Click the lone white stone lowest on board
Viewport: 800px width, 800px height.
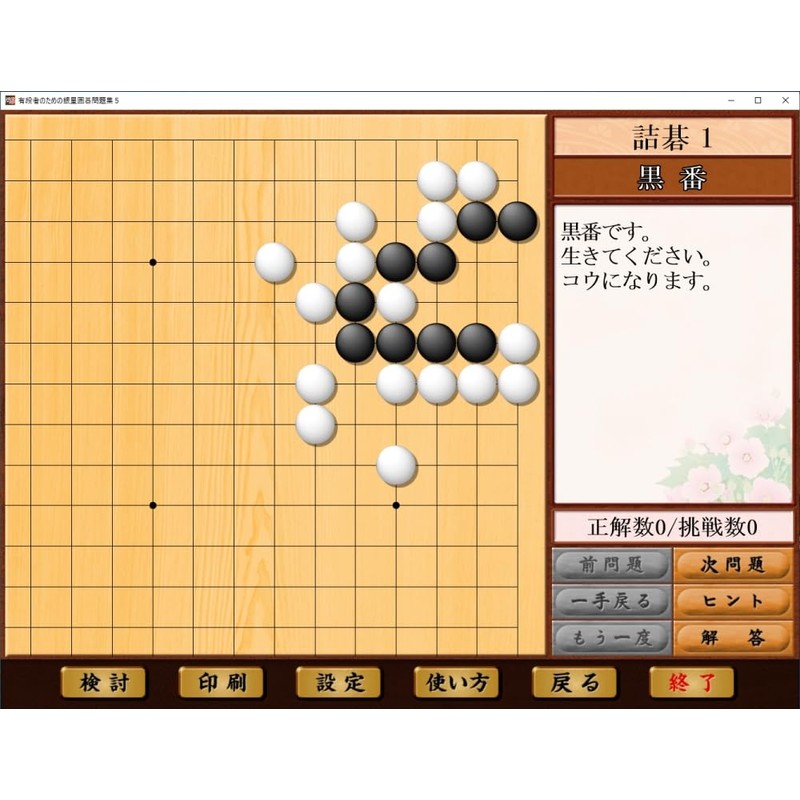point(396,465)
